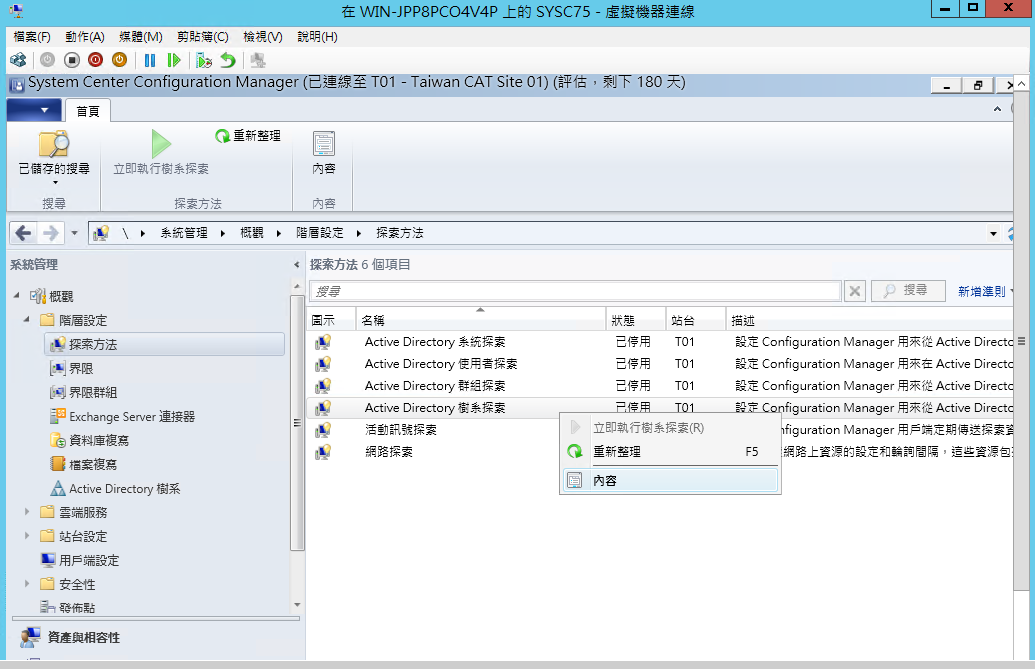The height and width of the screenshot is (669, 1035).
Task: Click the enhanced session icon in VM toolbar
Action: (258, 61)
